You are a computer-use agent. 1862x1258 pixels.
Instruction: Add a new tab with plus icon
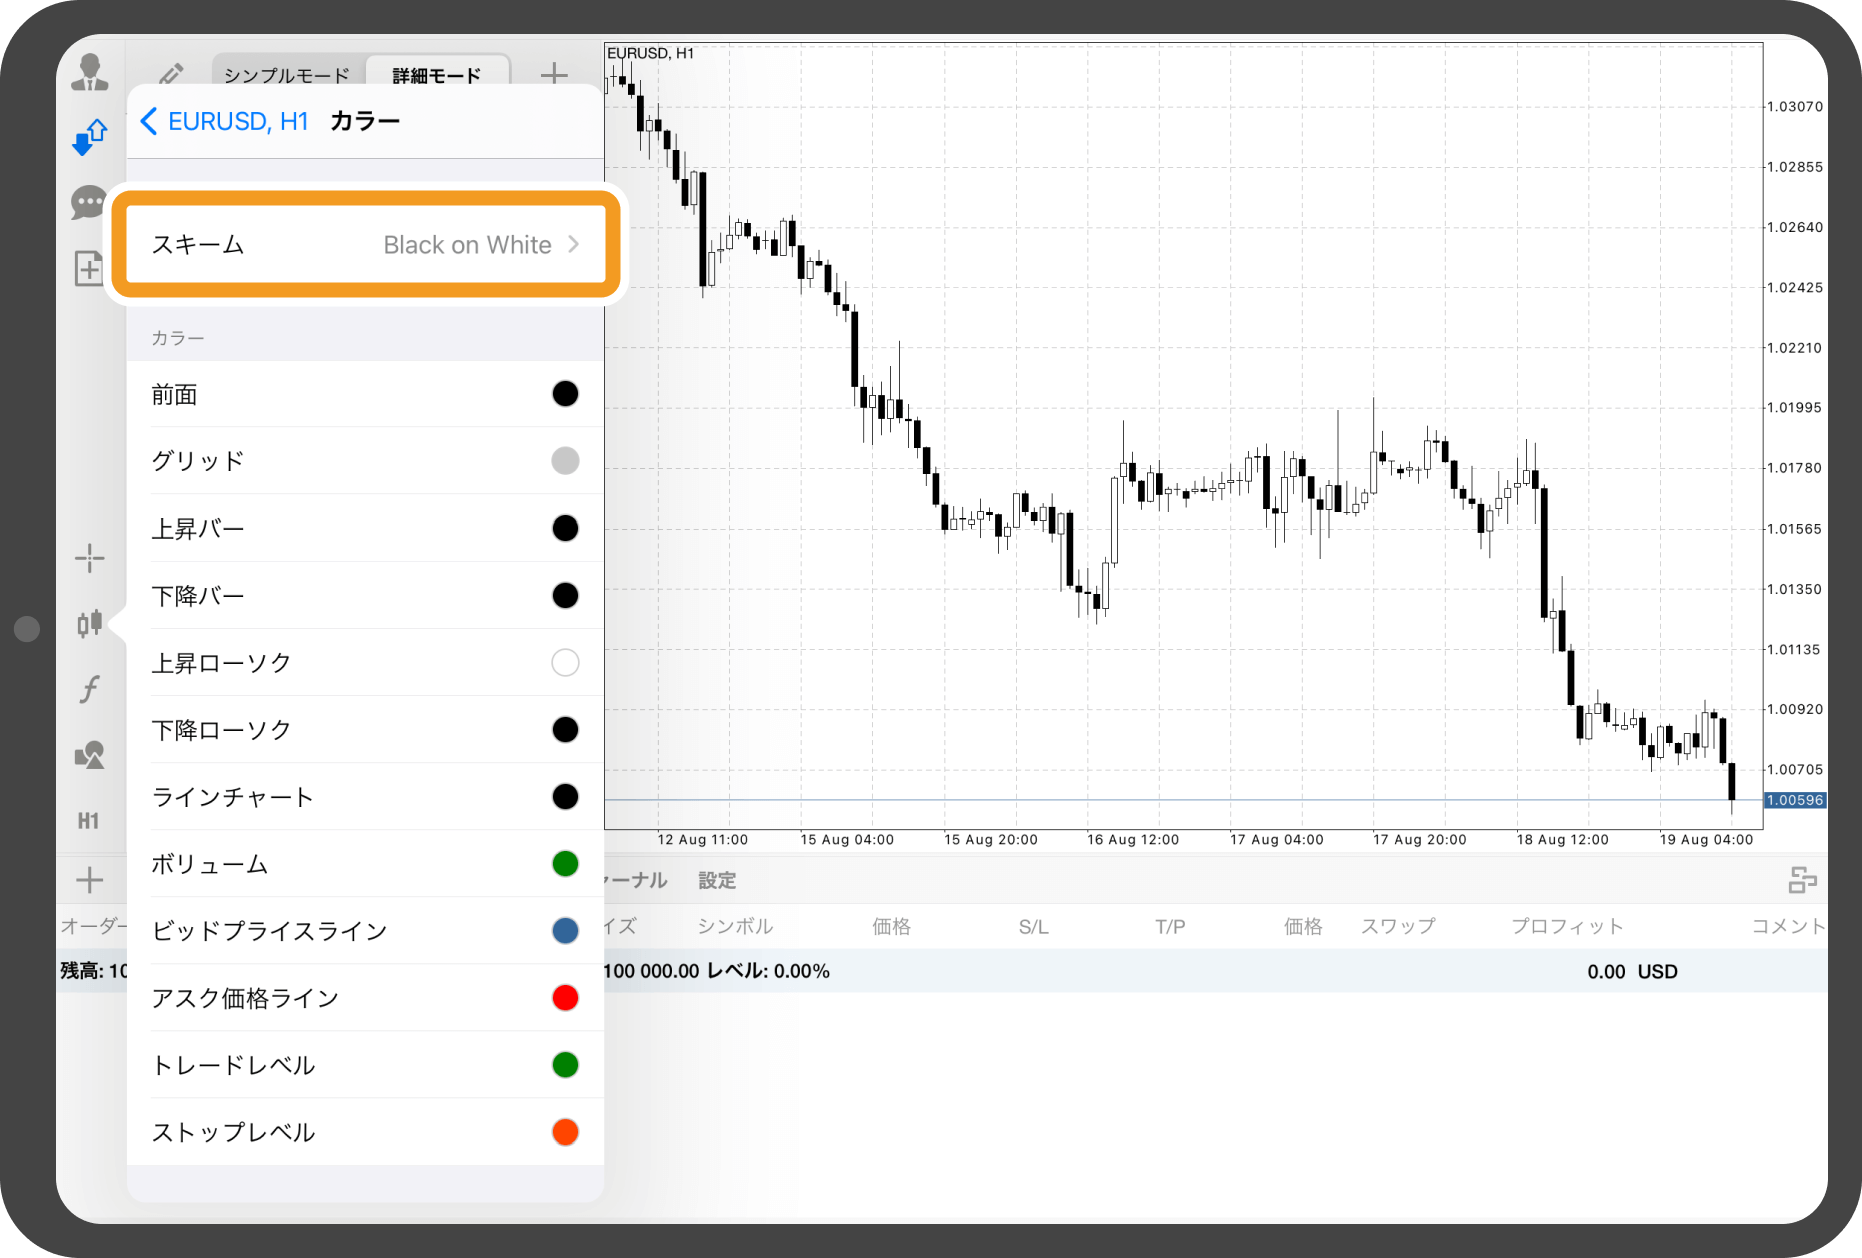point(554,74)
